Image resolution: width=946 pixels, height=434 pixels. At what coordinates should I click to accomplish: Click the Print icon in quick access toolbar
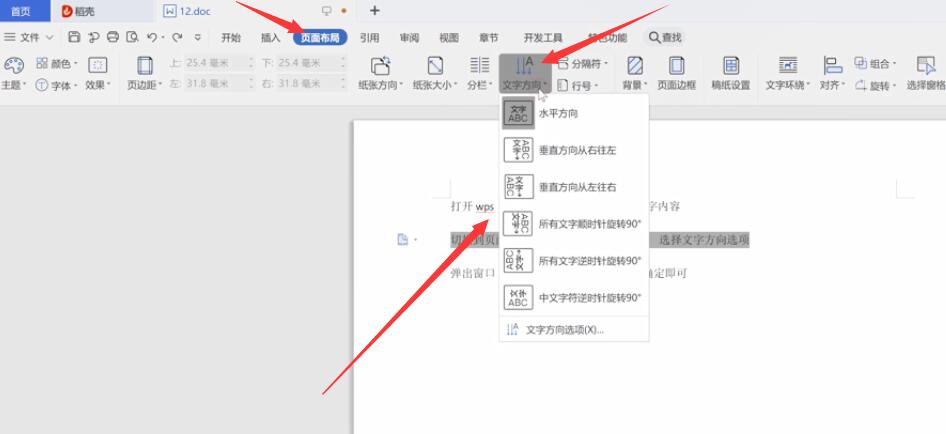[x=113, y=37]
